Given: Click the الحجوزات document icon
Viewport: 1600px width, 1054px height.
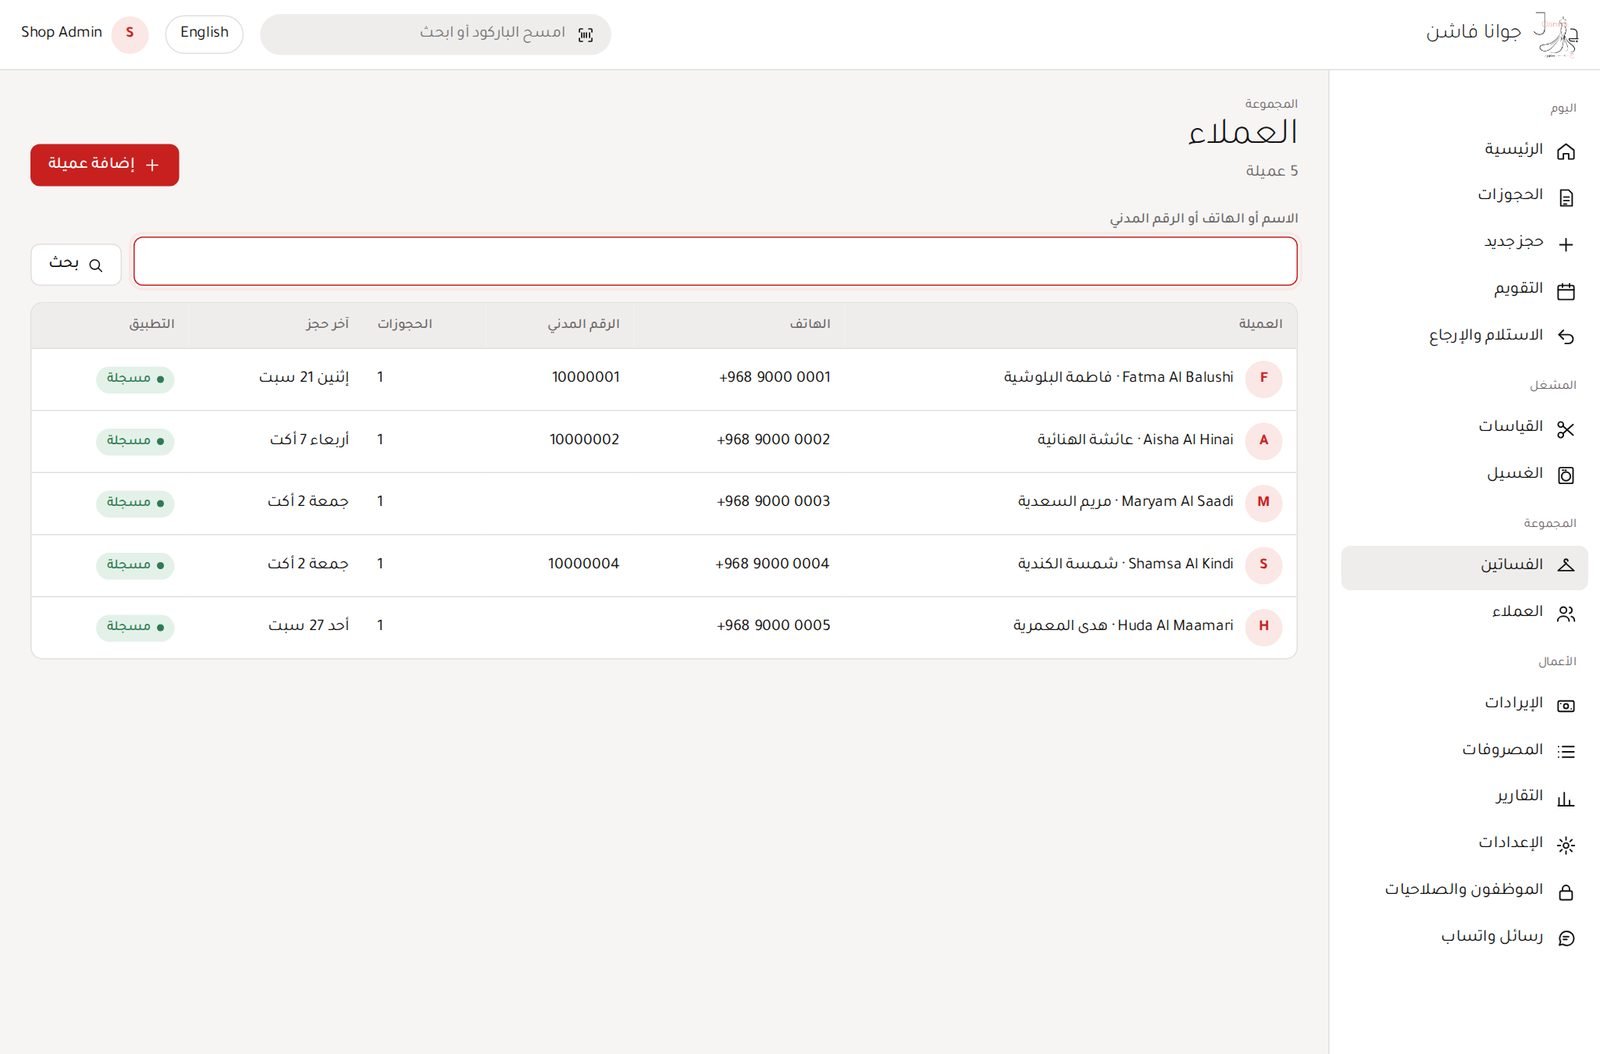Looking at the screenshot, I should 1566,197.
